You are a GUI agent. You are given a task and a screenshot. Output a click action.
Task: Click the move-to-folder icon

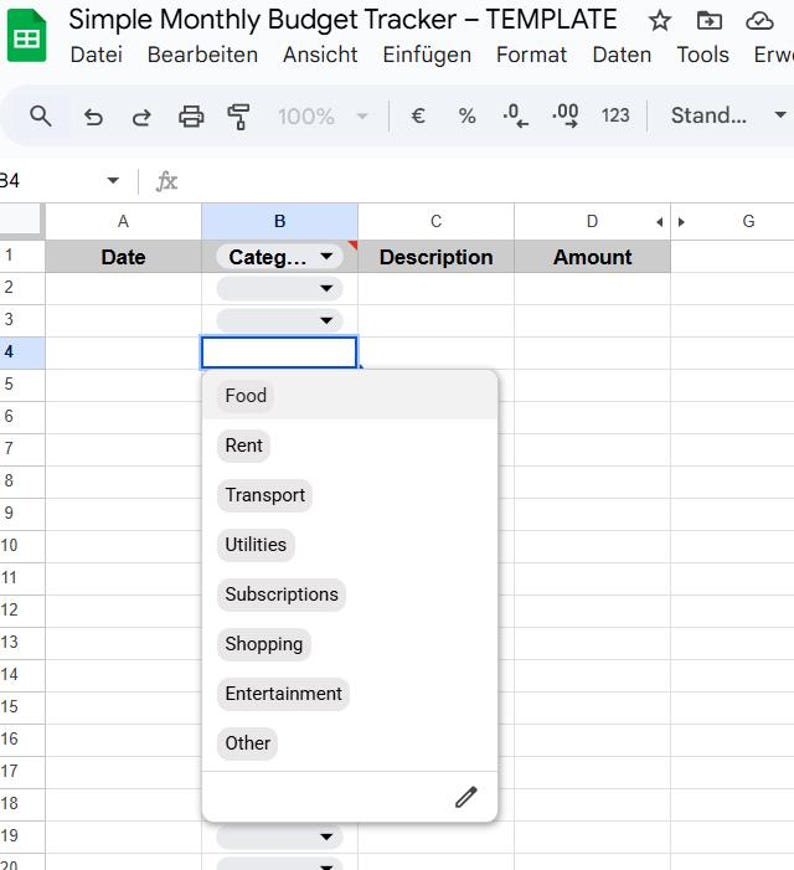point(709,21)
